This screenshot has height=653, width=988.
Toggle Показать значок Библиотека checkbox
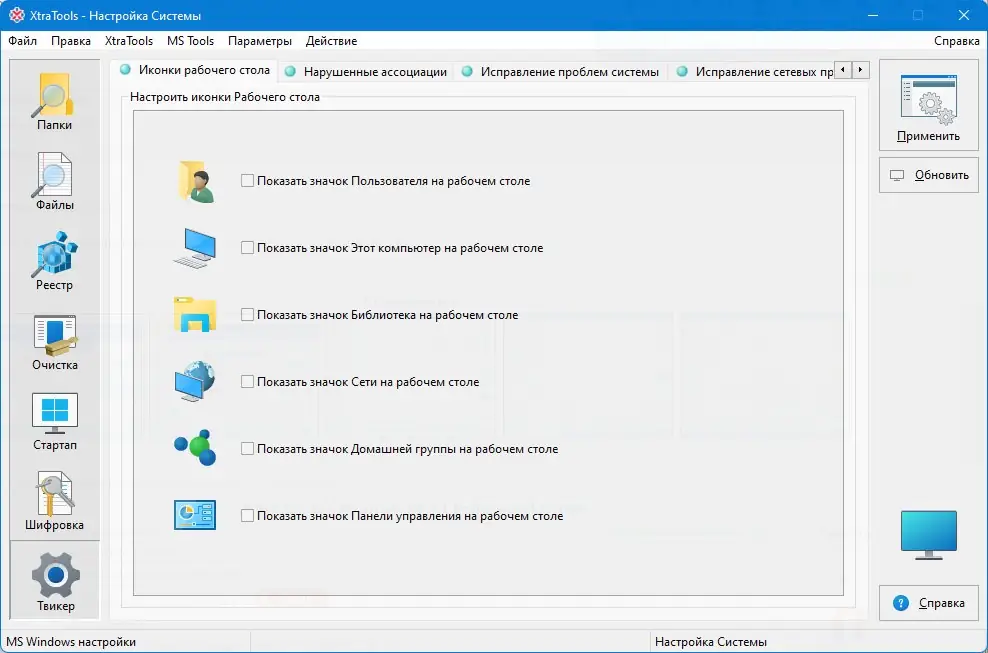[x=247, y=315]
